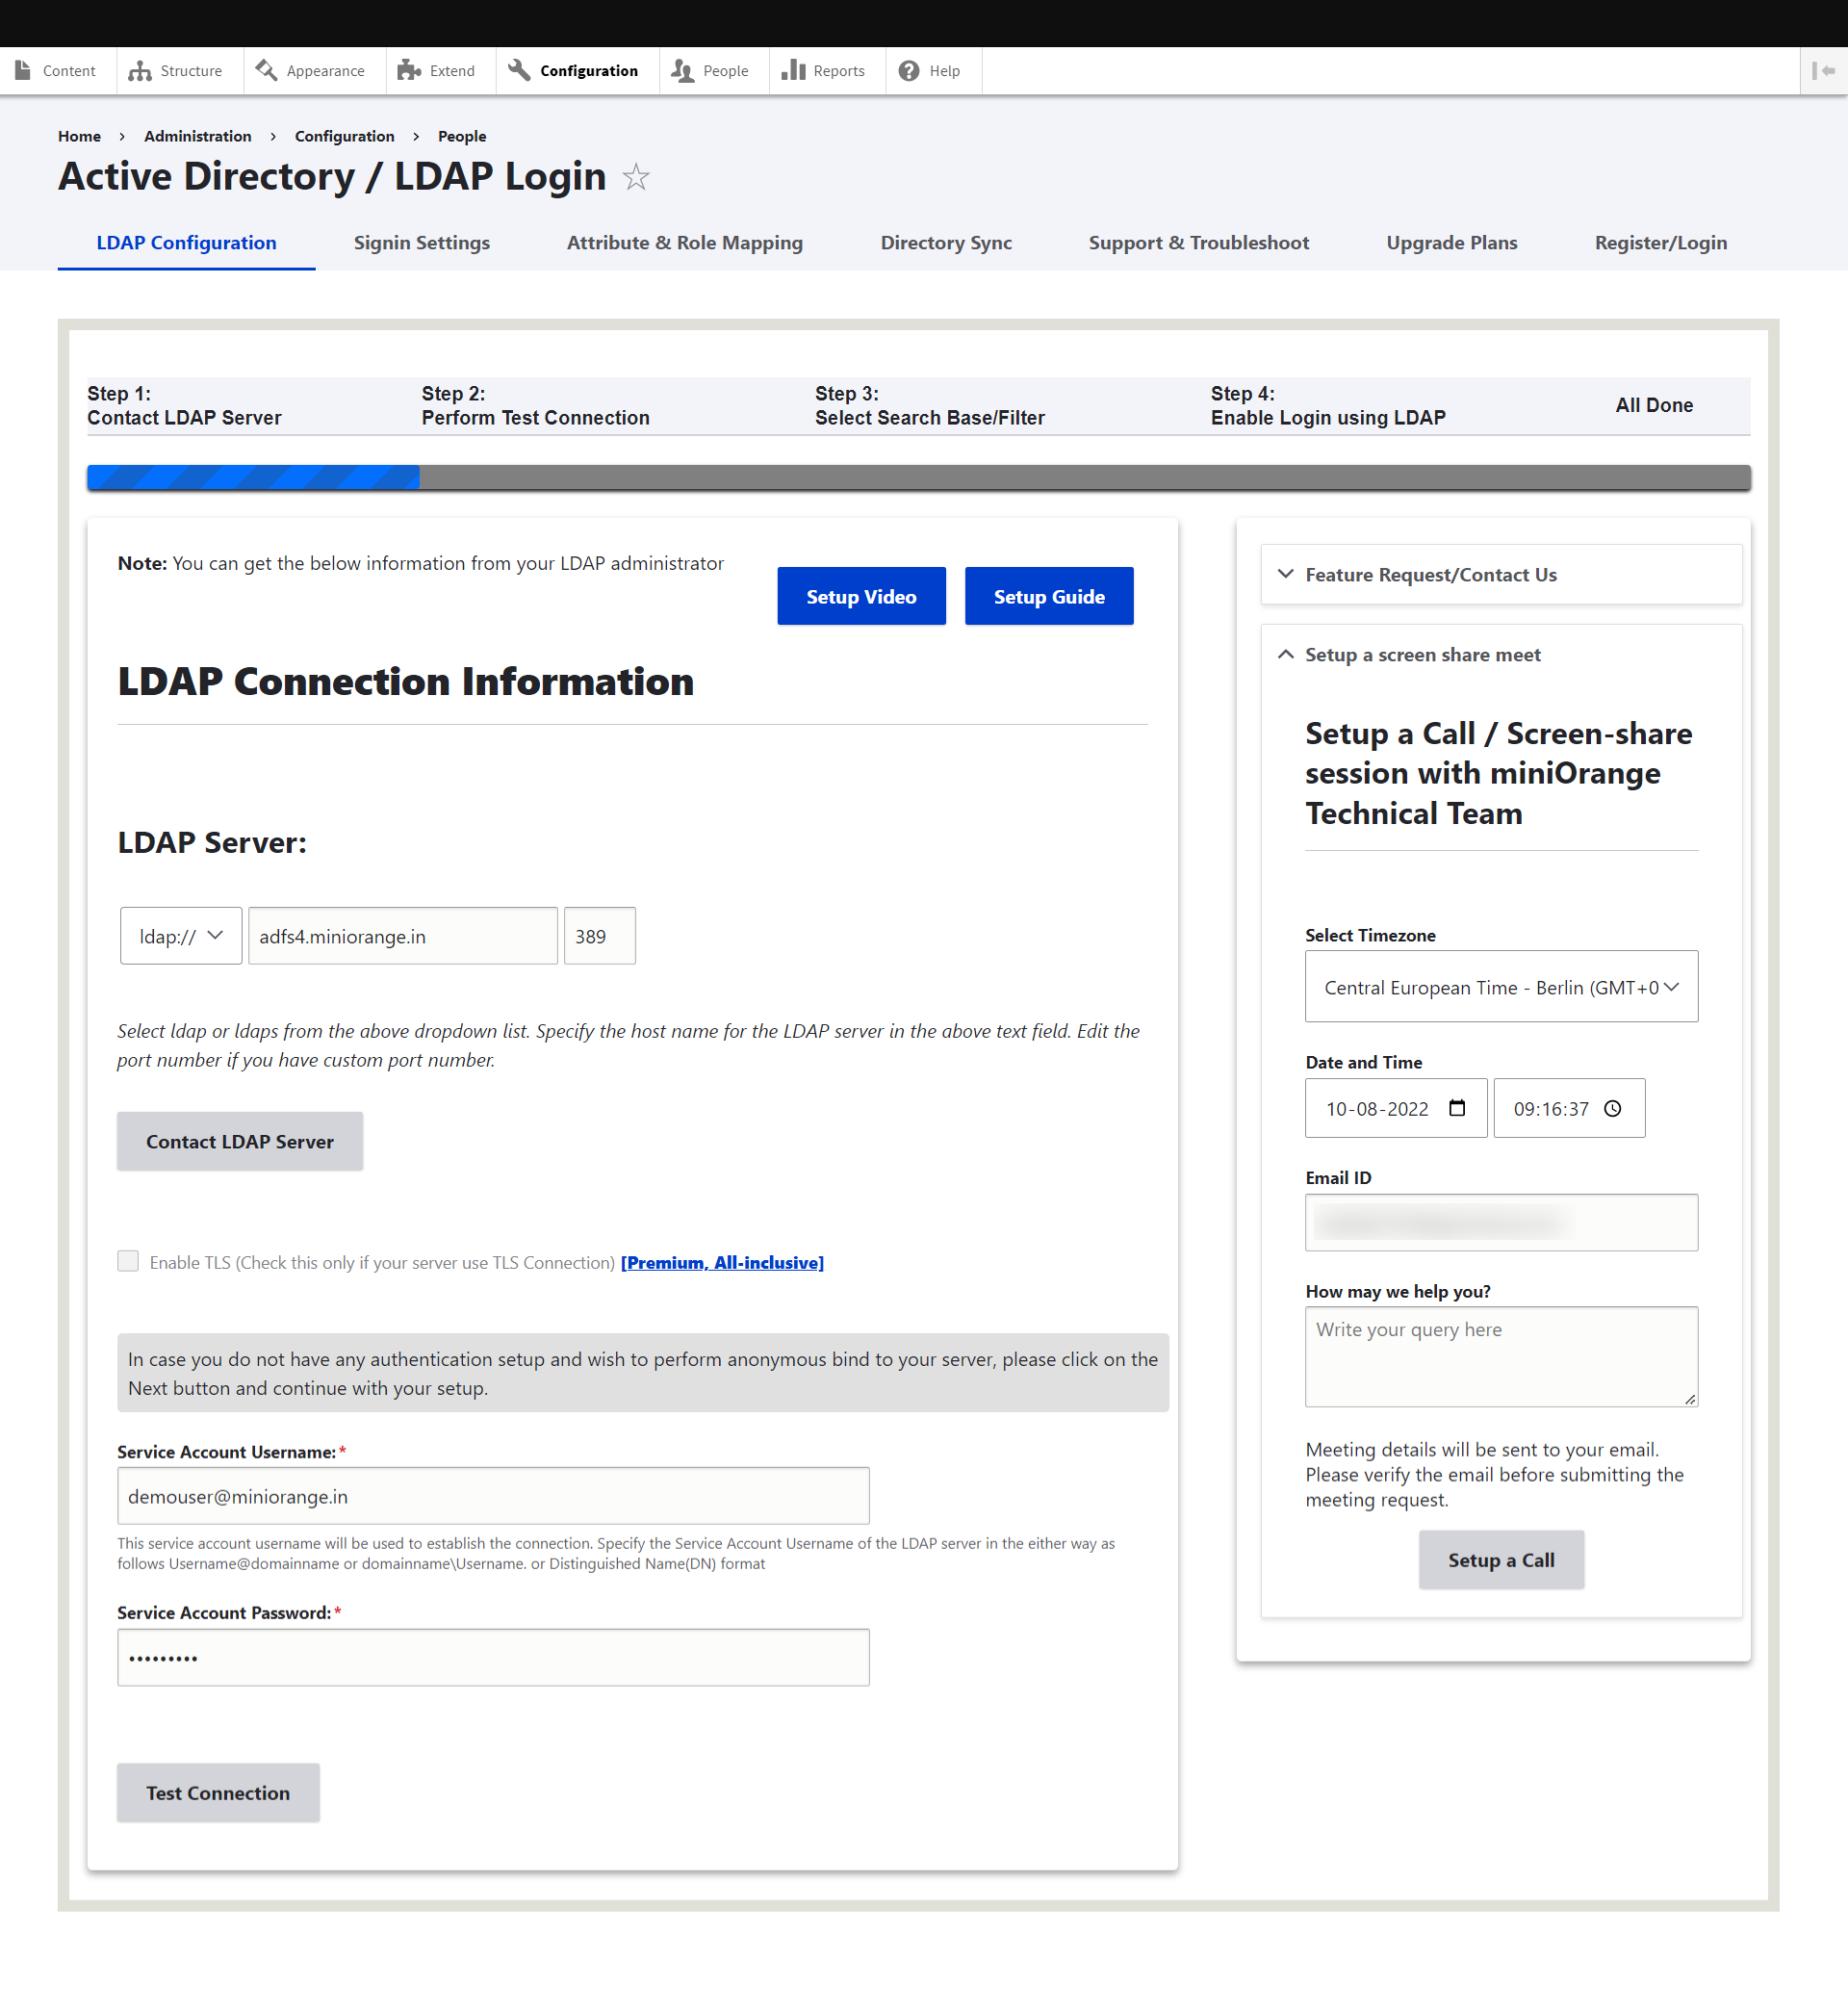Image resolution: width=1848 pixels, height=2010 pixels.
Task: Select the Central European Time timezone dropdown
Action: pos(1500,986)
